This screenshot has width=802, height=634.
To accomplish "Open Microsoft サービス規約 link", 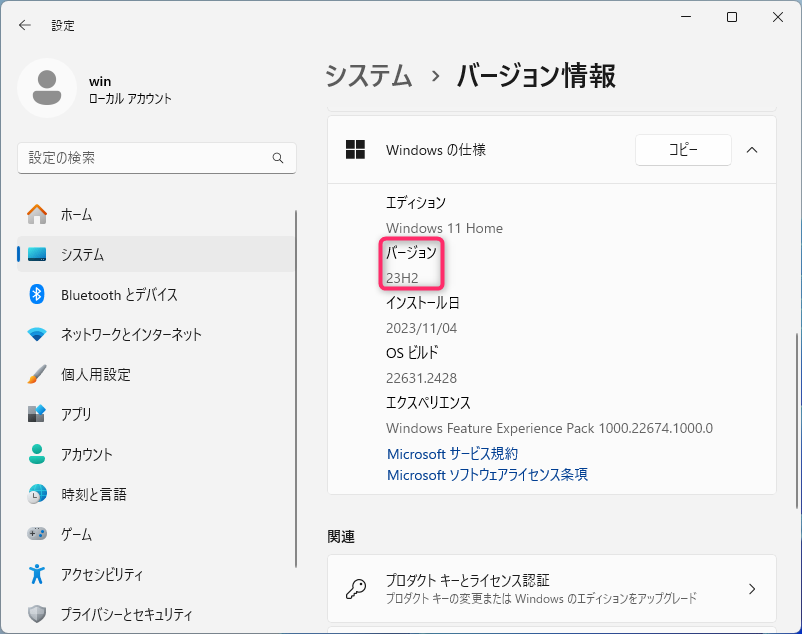I will coord(452,454).
